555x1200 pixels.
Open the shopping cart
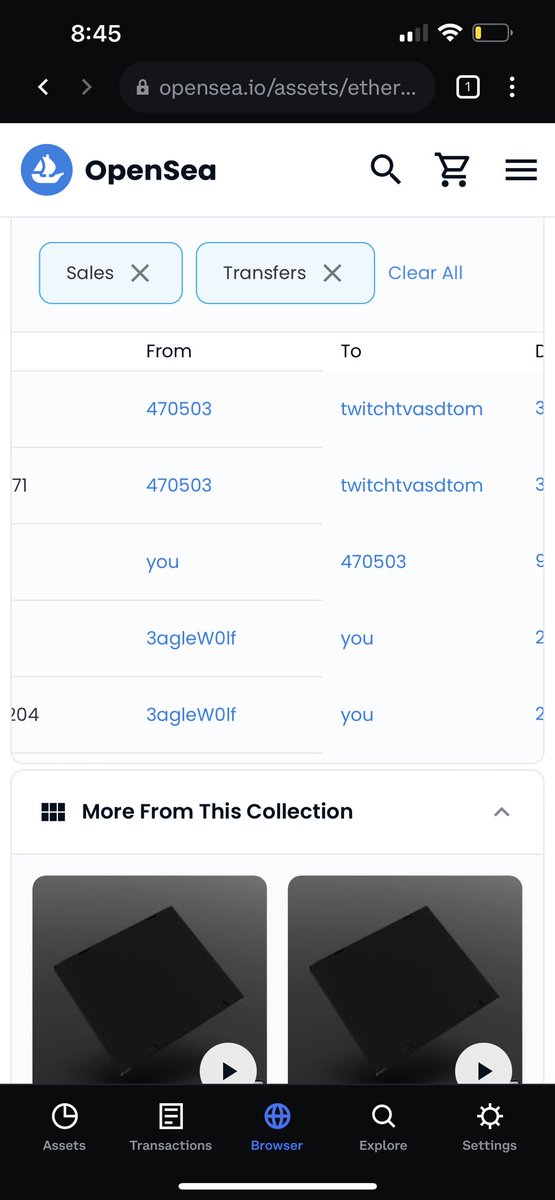click(x=453, y=169)
